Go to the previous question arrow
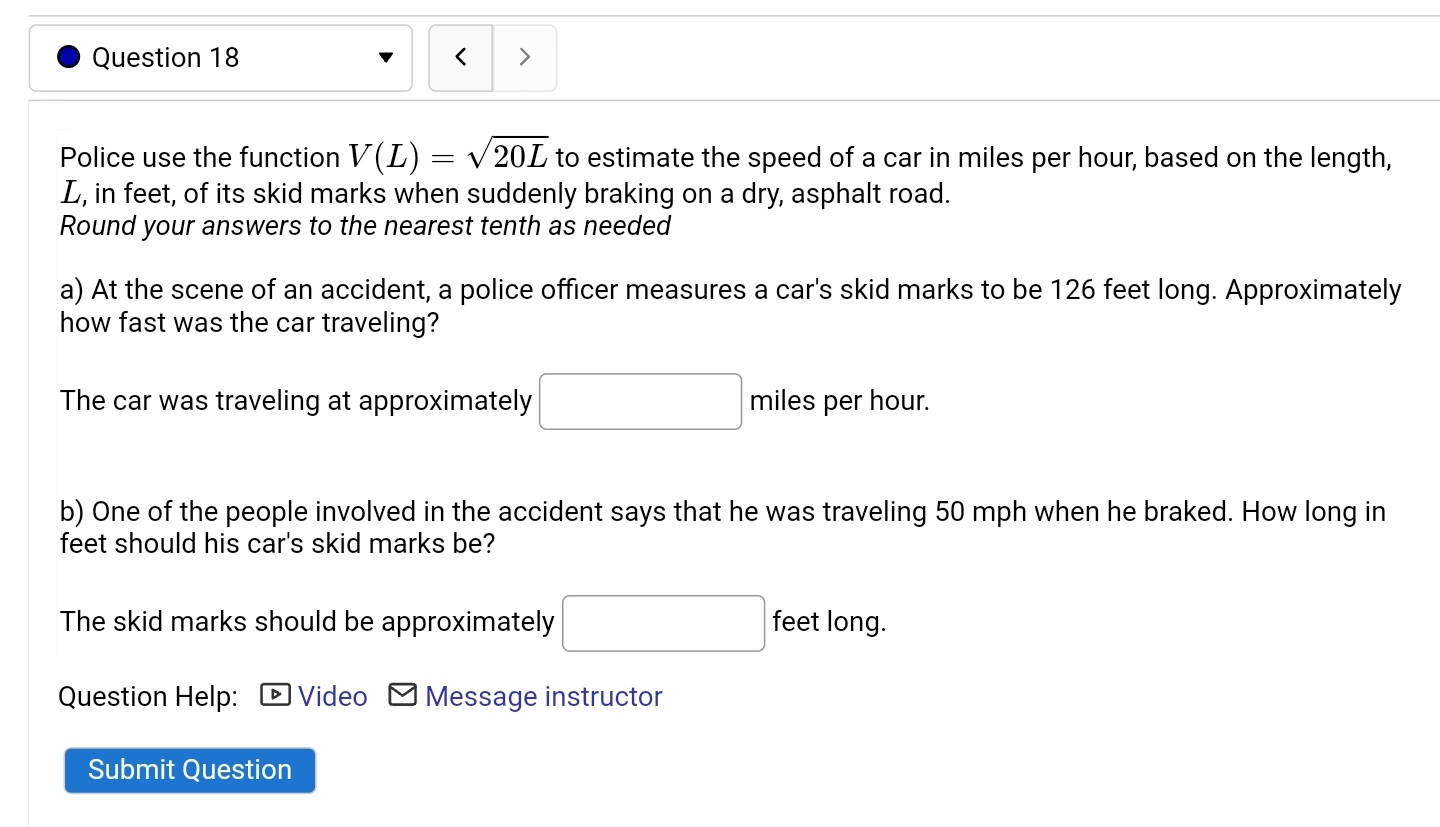Image resolution: width=1440 pixels, height=827 pixels. [461, 58]
